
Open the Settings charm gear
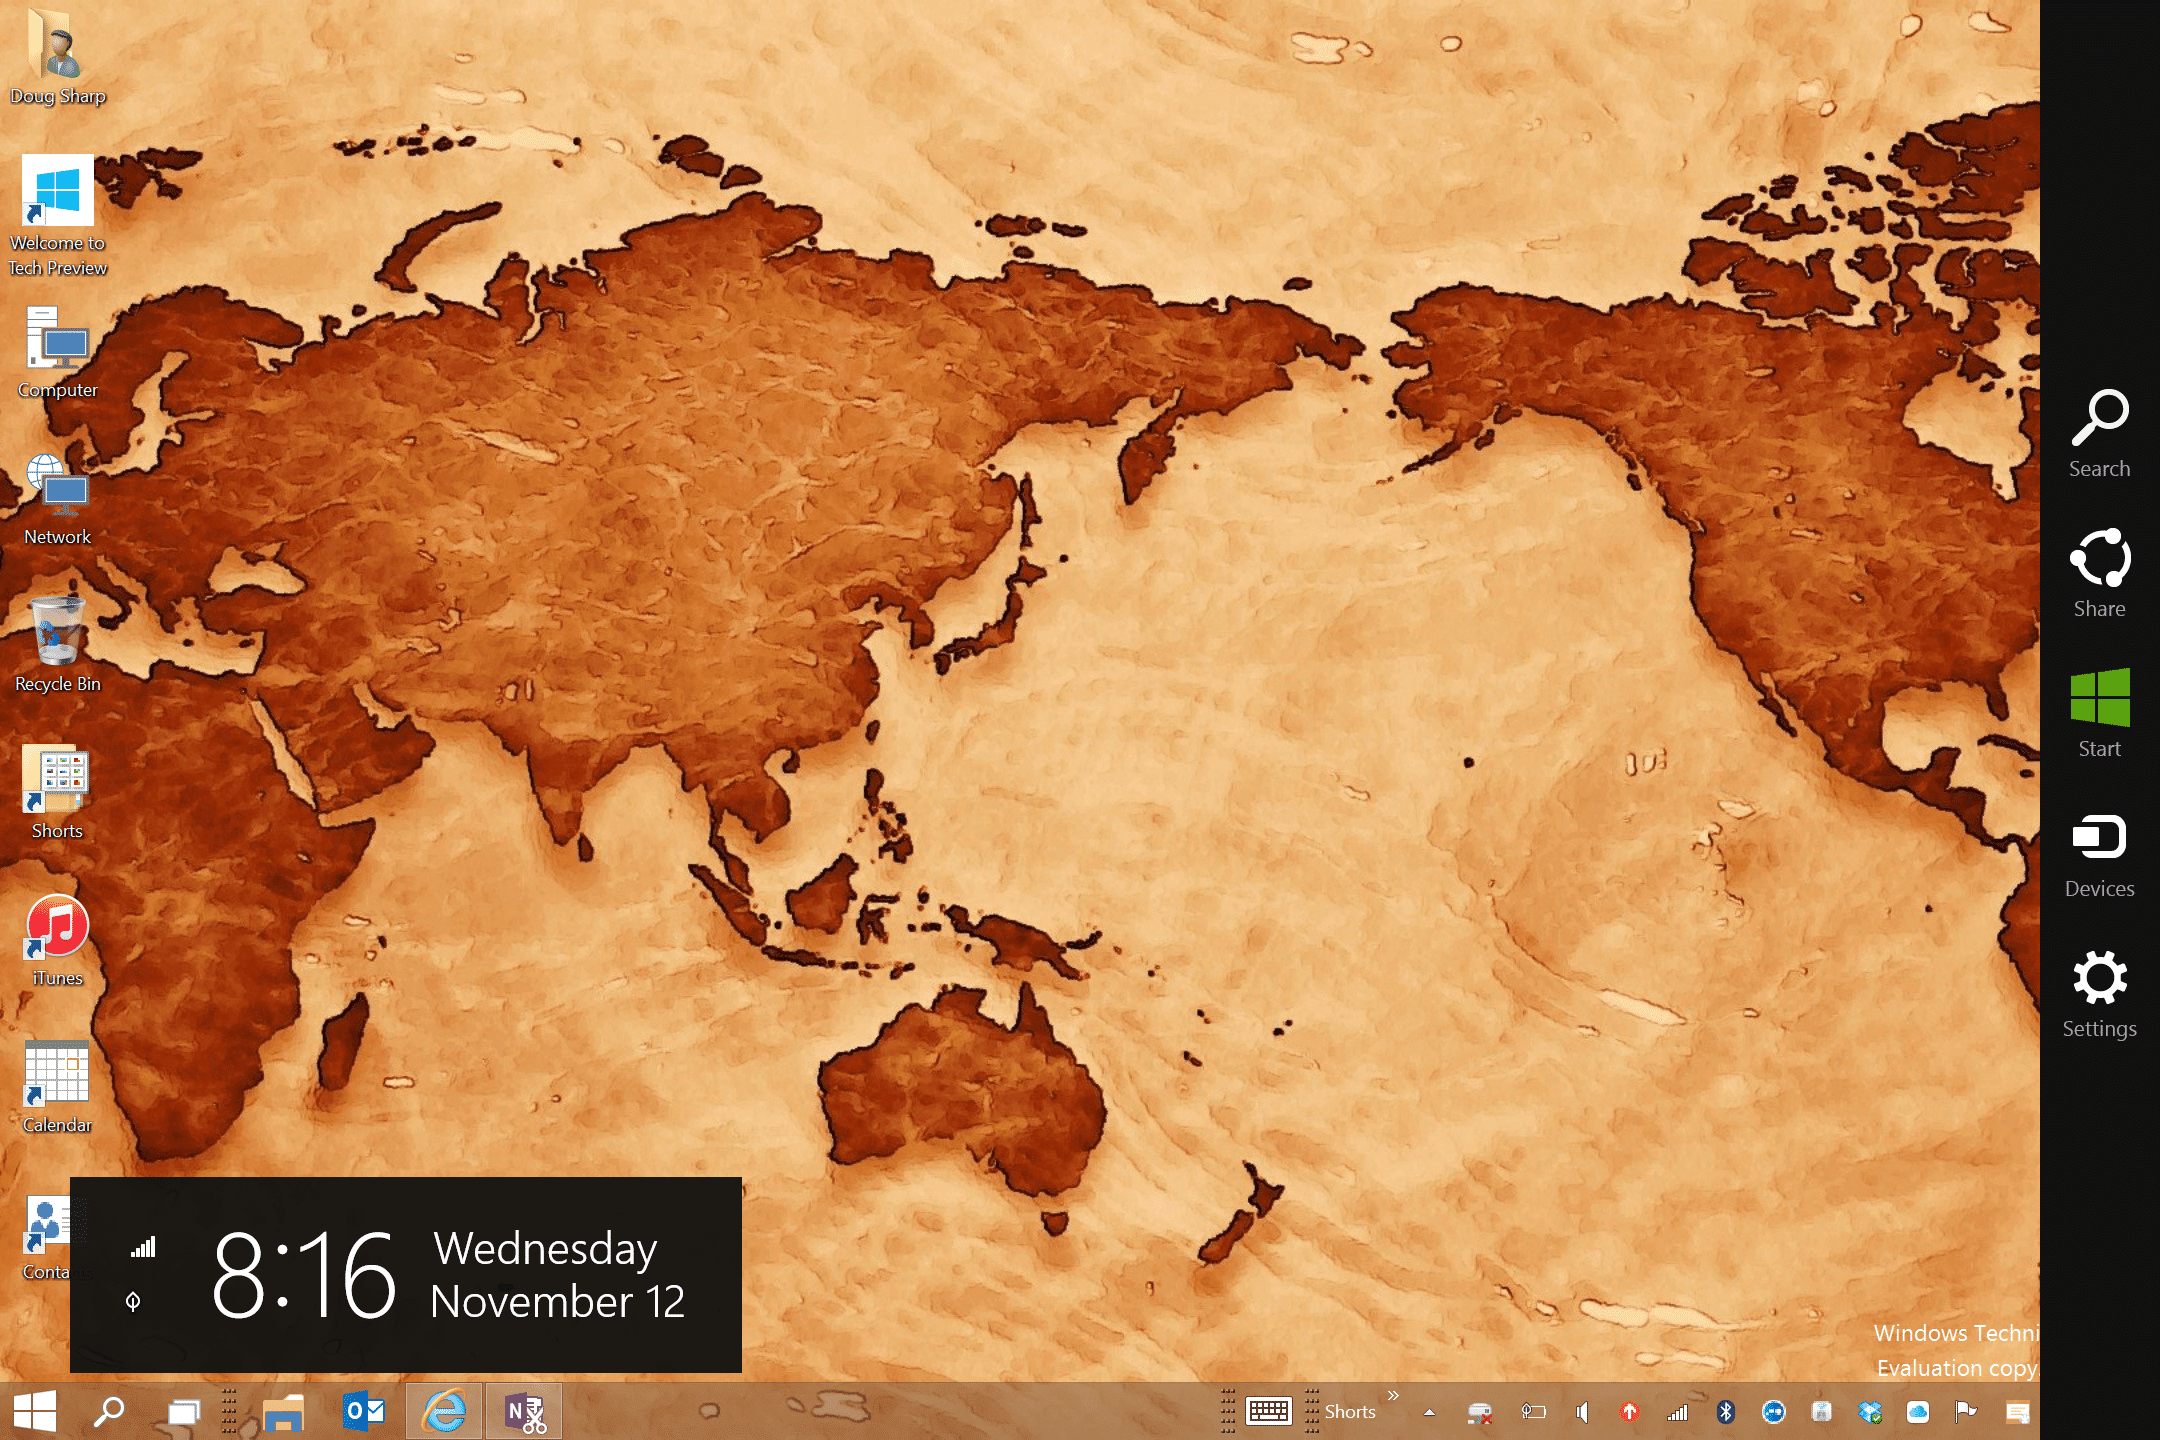tap(2099, 994)
